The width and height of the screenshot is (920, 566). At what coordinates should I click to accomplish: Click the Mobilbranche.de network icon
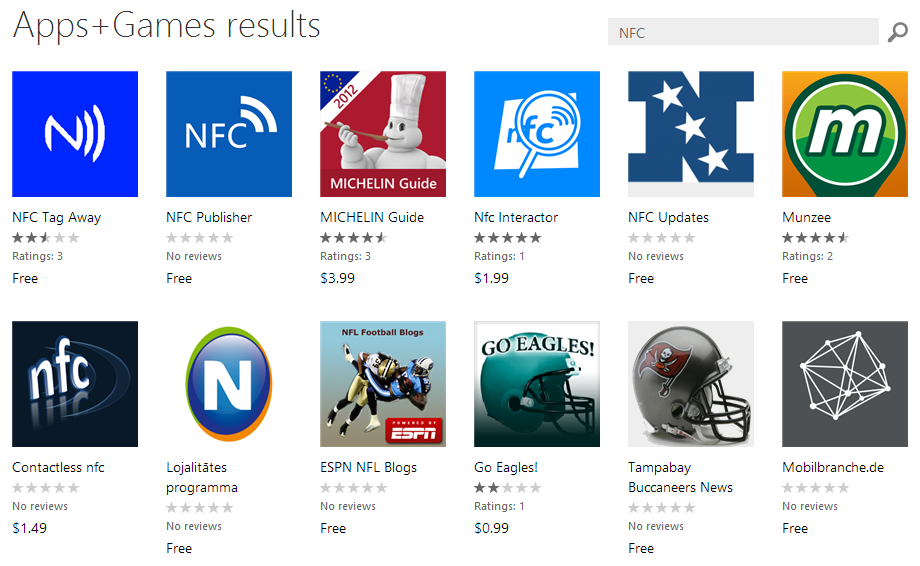pos(845,384)
